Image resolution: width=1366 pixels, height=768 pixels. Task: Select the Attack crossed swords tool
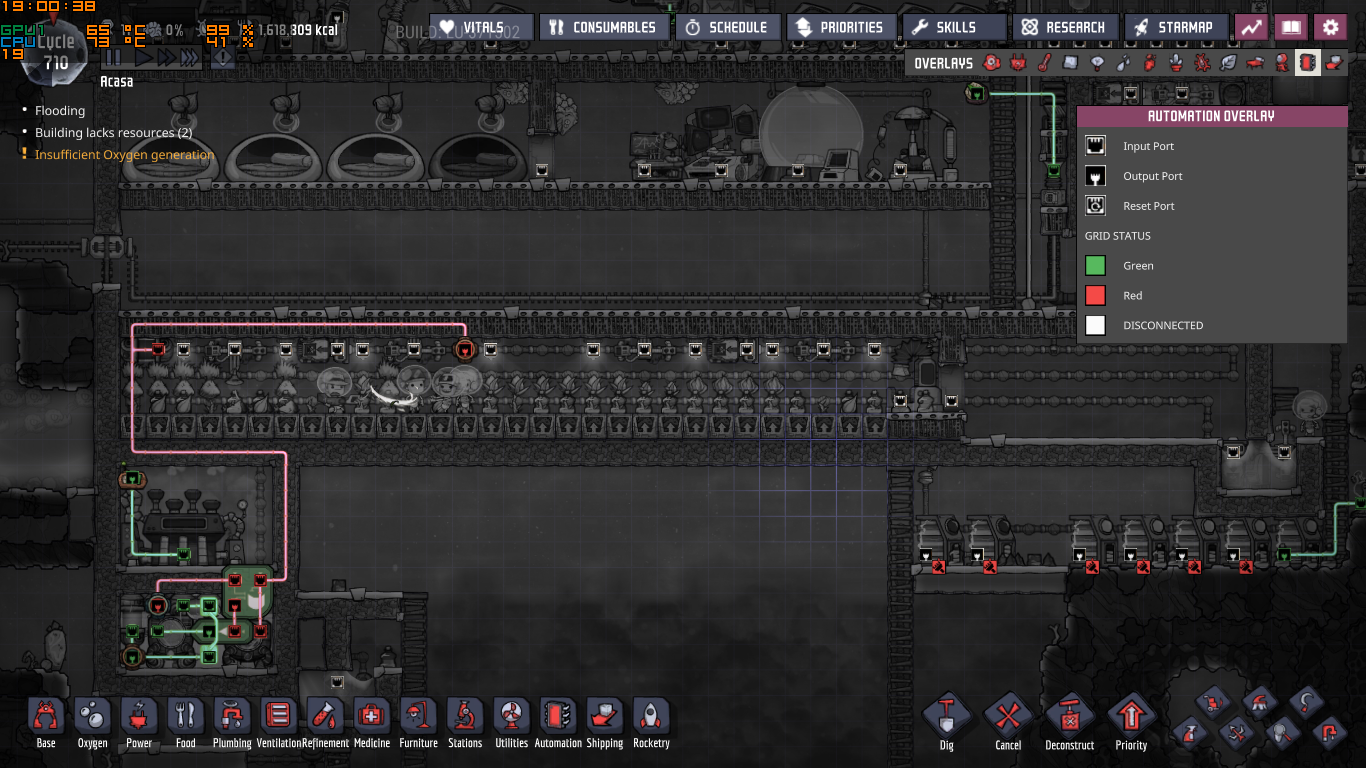pos(1236,733)
